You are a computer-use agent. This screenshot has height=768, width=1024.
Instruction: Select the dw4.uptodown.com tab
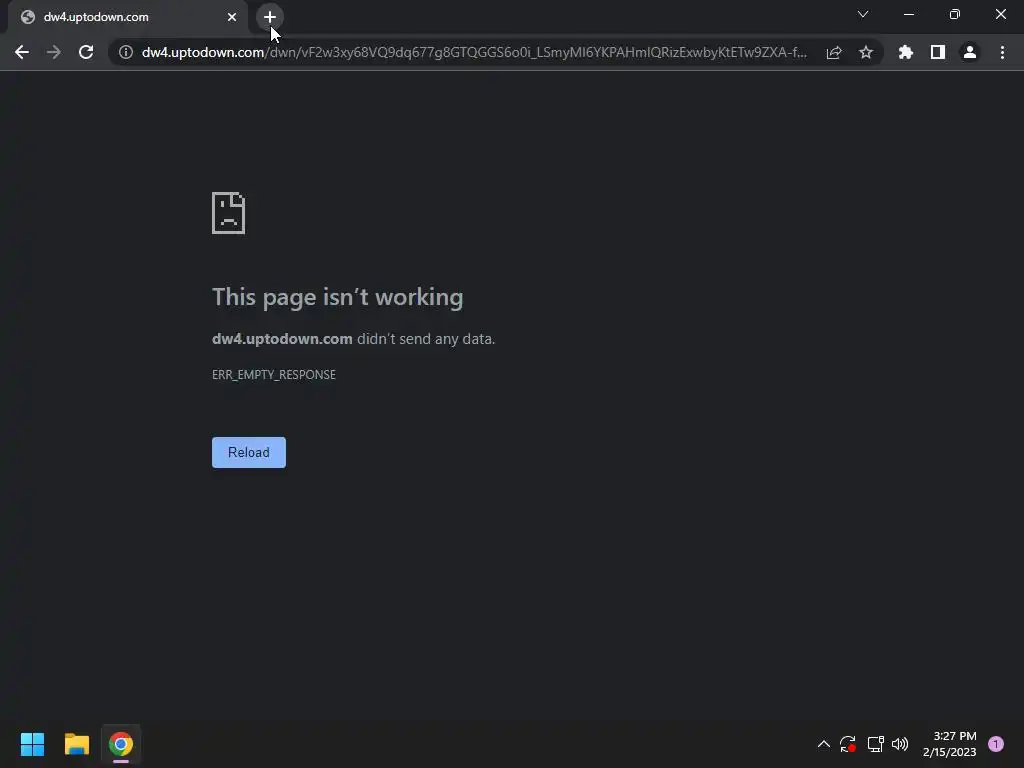[x=128, y=17]
